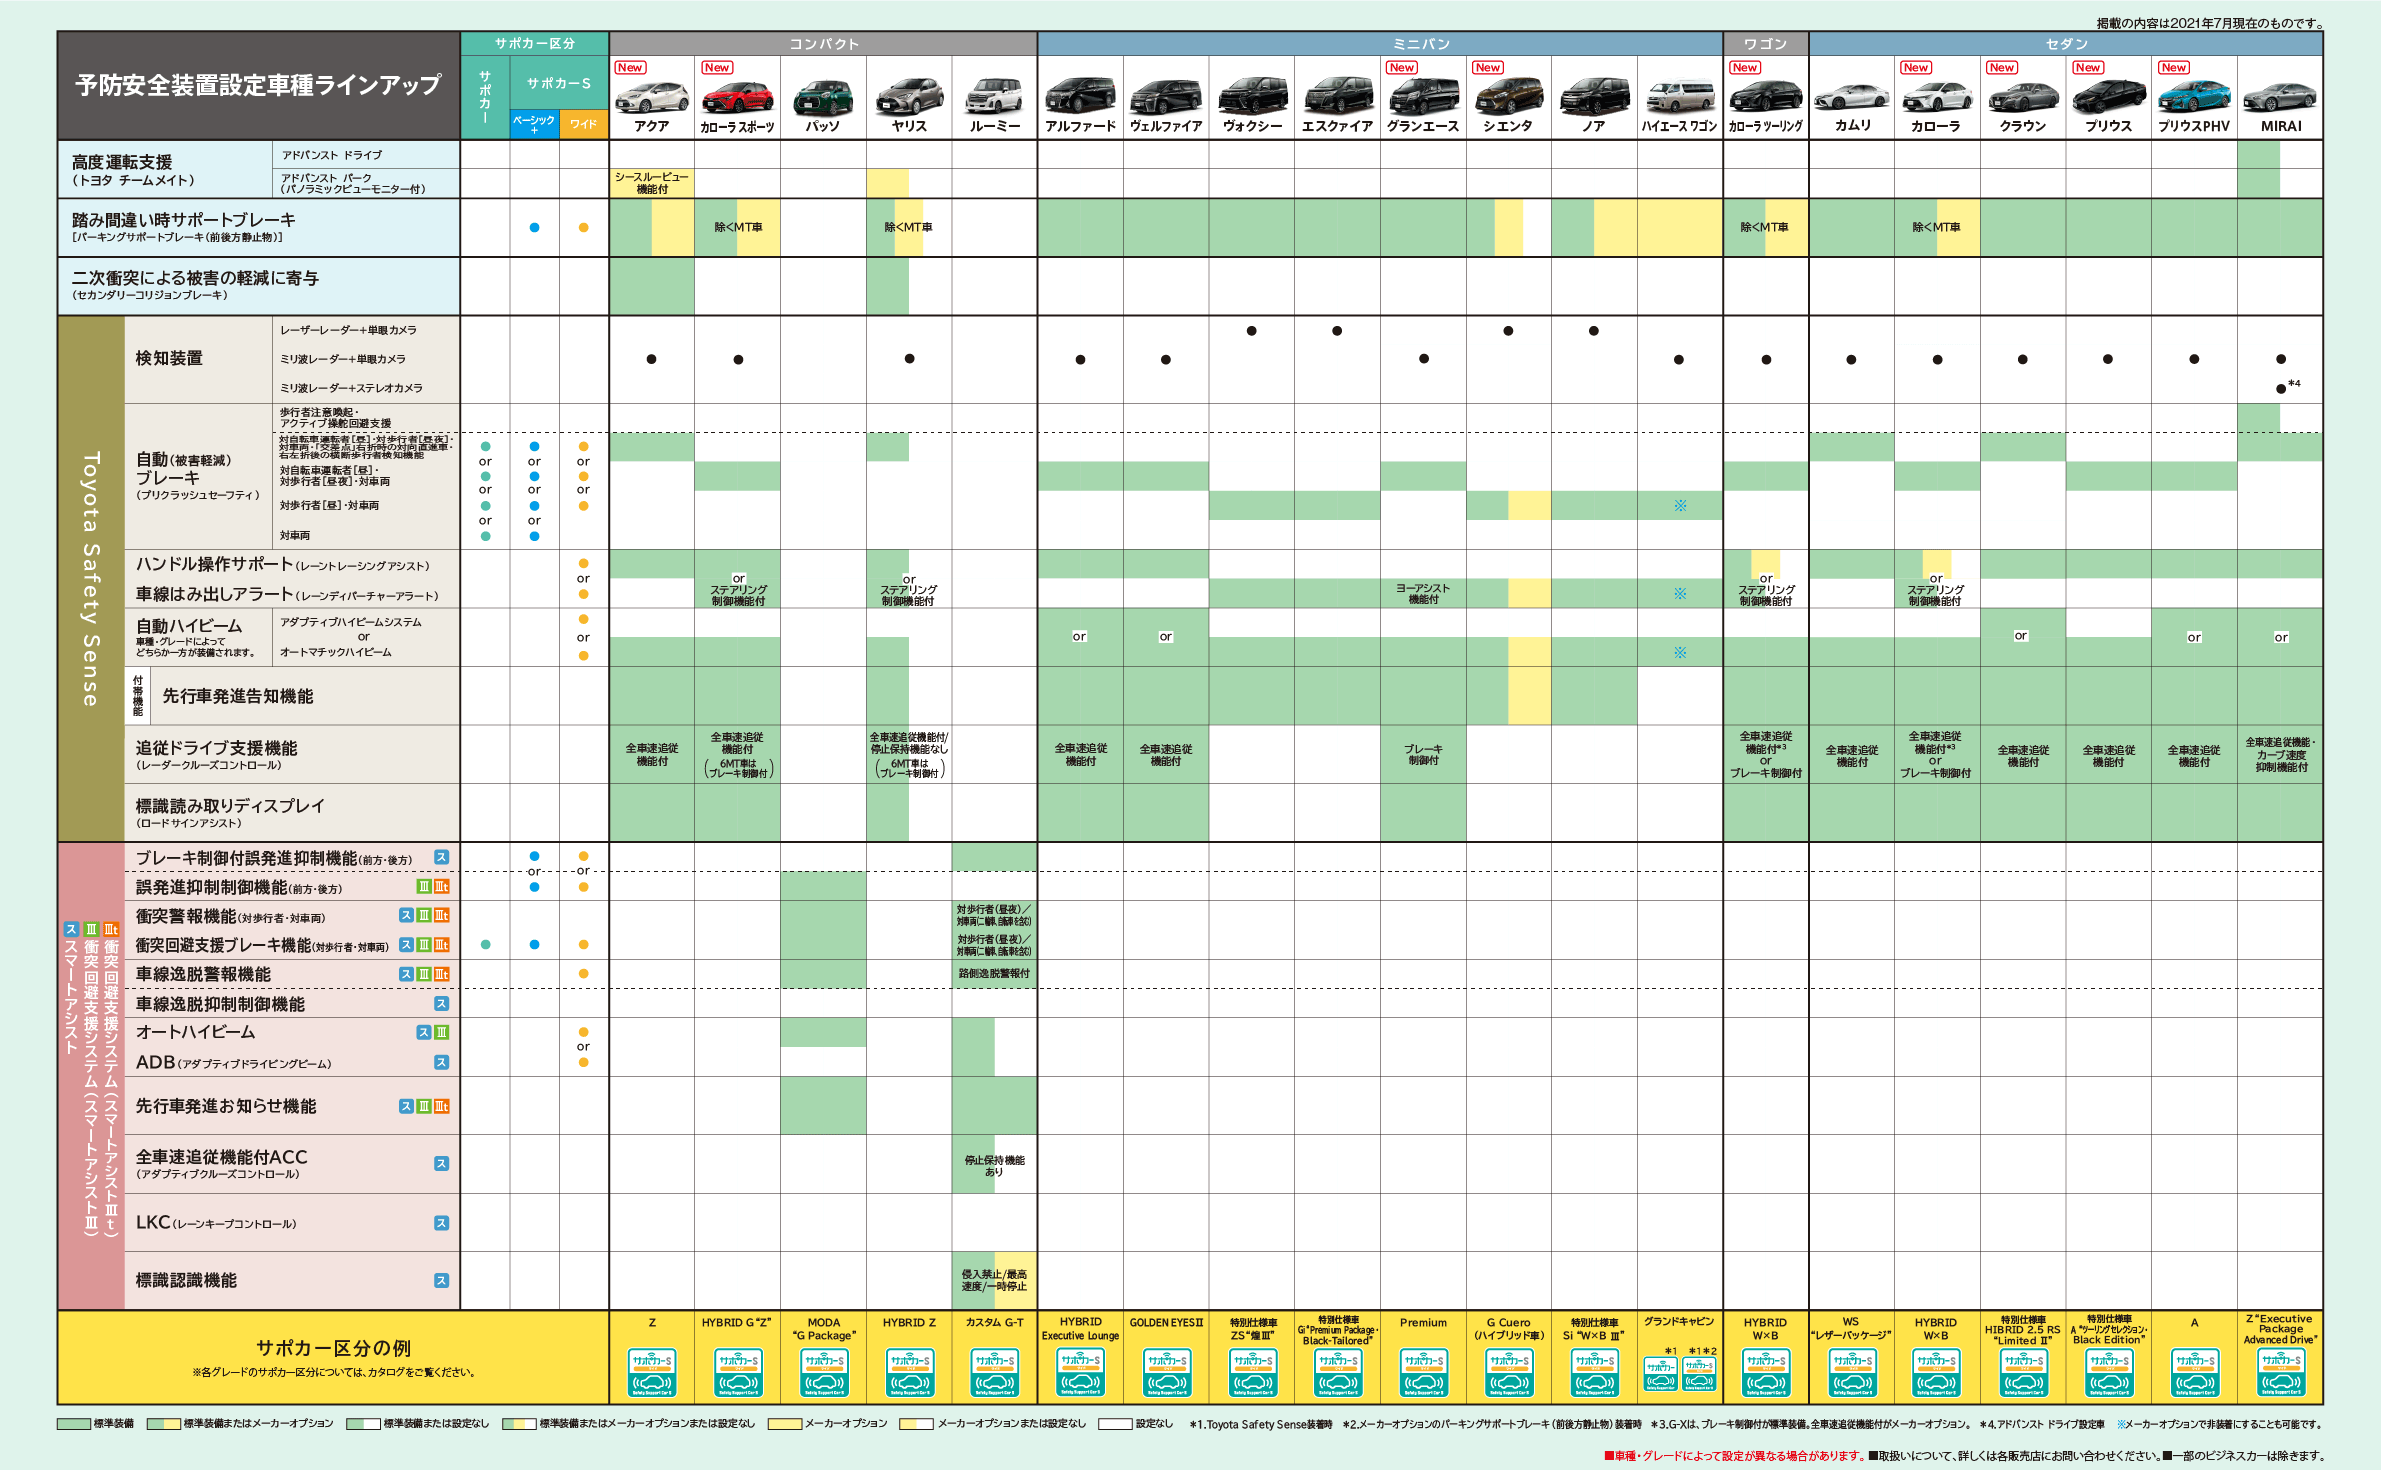
Task: Click the コンパクト category header
Action: click(823, 44)
